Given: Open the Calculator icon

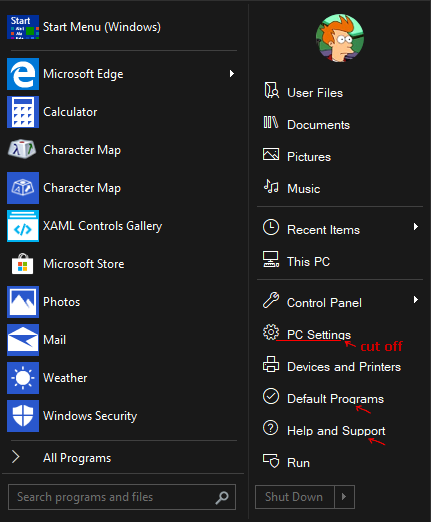Looking at the screenshot, I should [23, 112].
